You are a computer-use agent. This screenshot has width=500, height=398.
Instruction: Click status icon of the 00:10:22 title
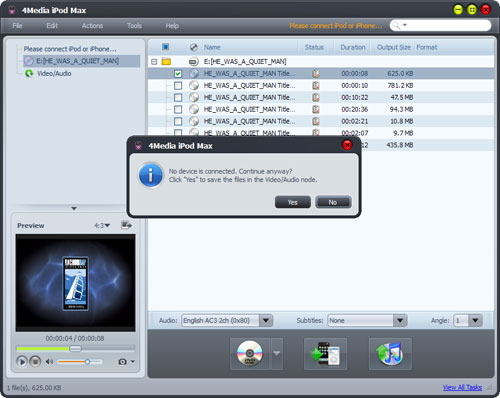(316, 97)
